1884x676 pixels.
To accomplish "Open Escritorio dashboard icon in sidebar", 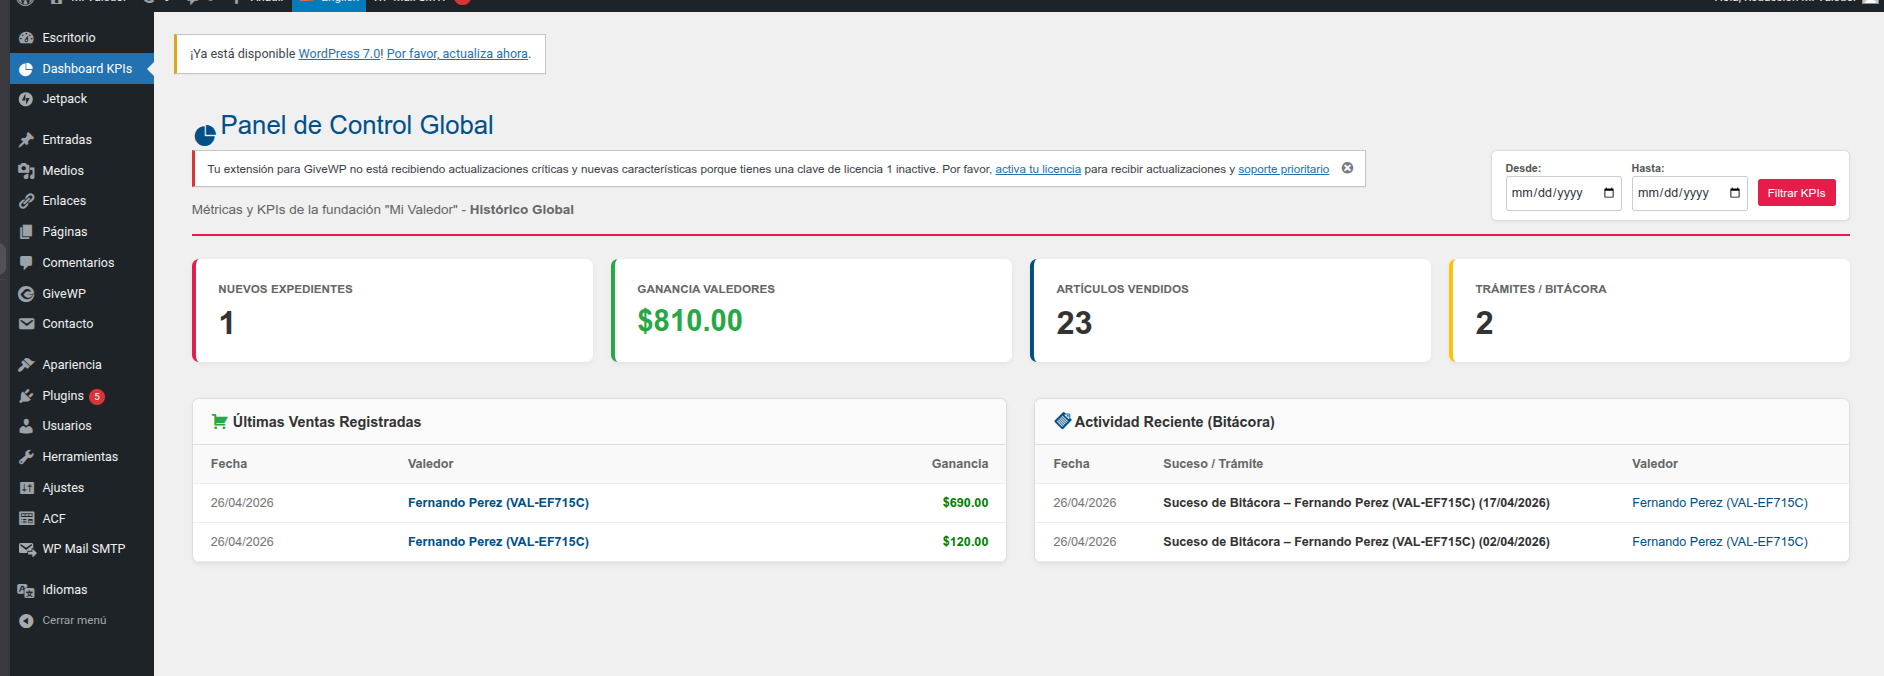I will [x=26, y=38].
